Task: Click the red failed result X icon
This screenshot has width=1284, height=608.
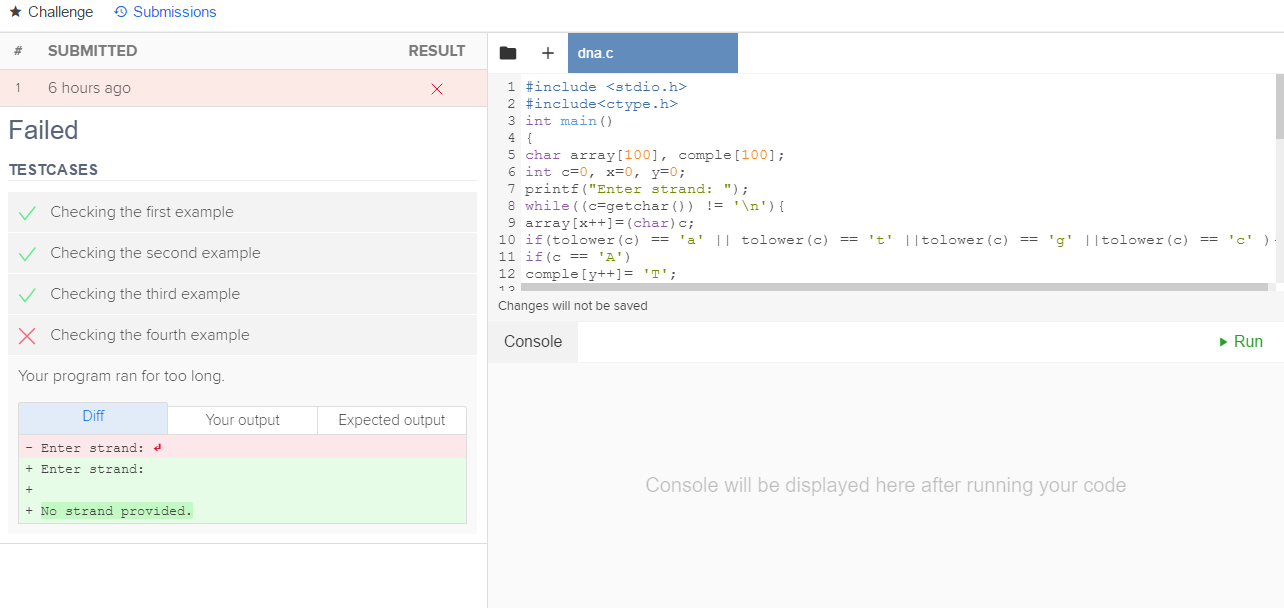Action: [x=436, y=89]
